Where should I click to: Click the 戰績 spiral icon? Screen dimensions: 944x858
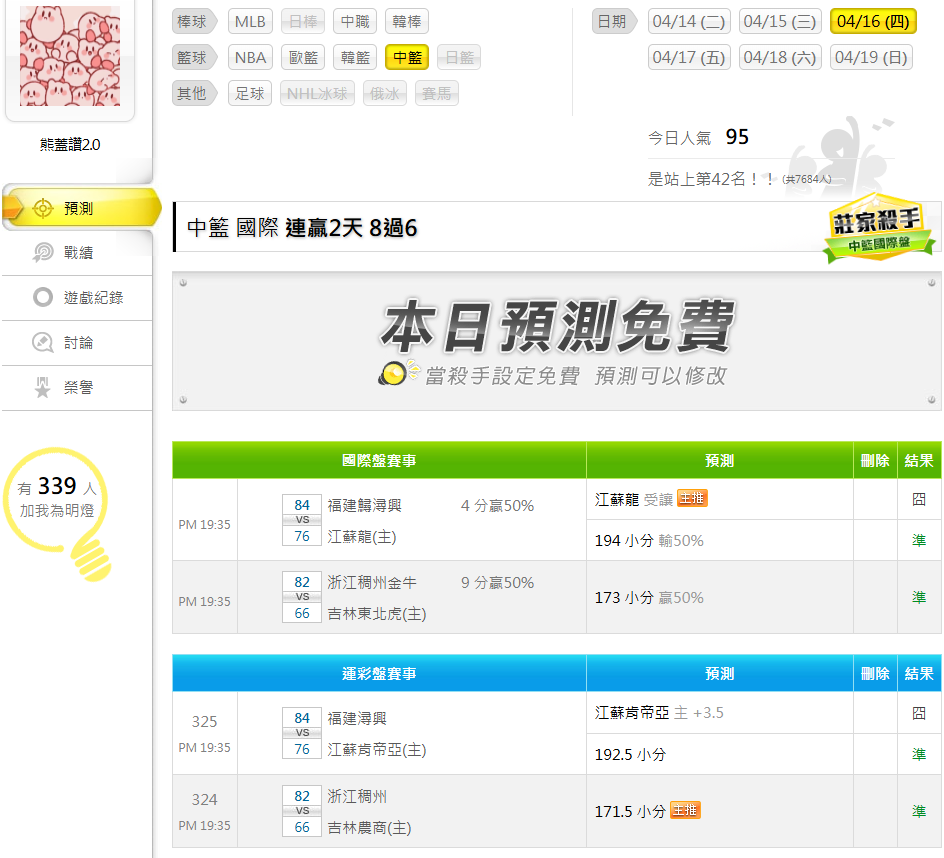43,253
